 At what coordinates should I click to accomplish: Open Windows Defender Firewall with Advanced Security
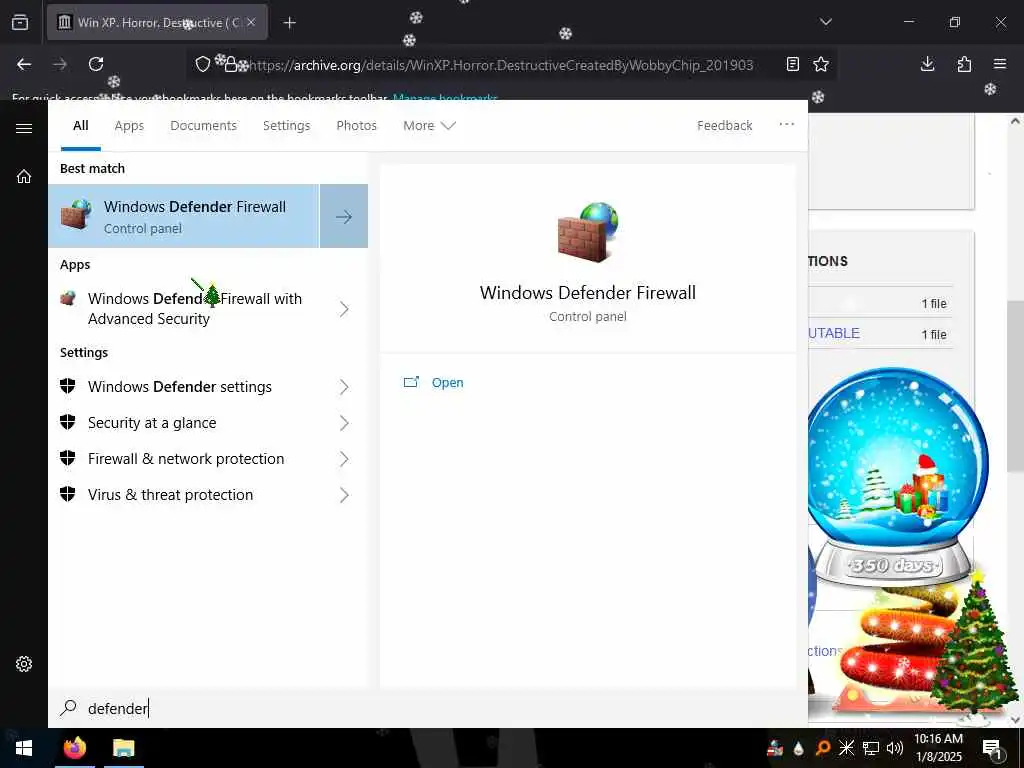point(195,308)
